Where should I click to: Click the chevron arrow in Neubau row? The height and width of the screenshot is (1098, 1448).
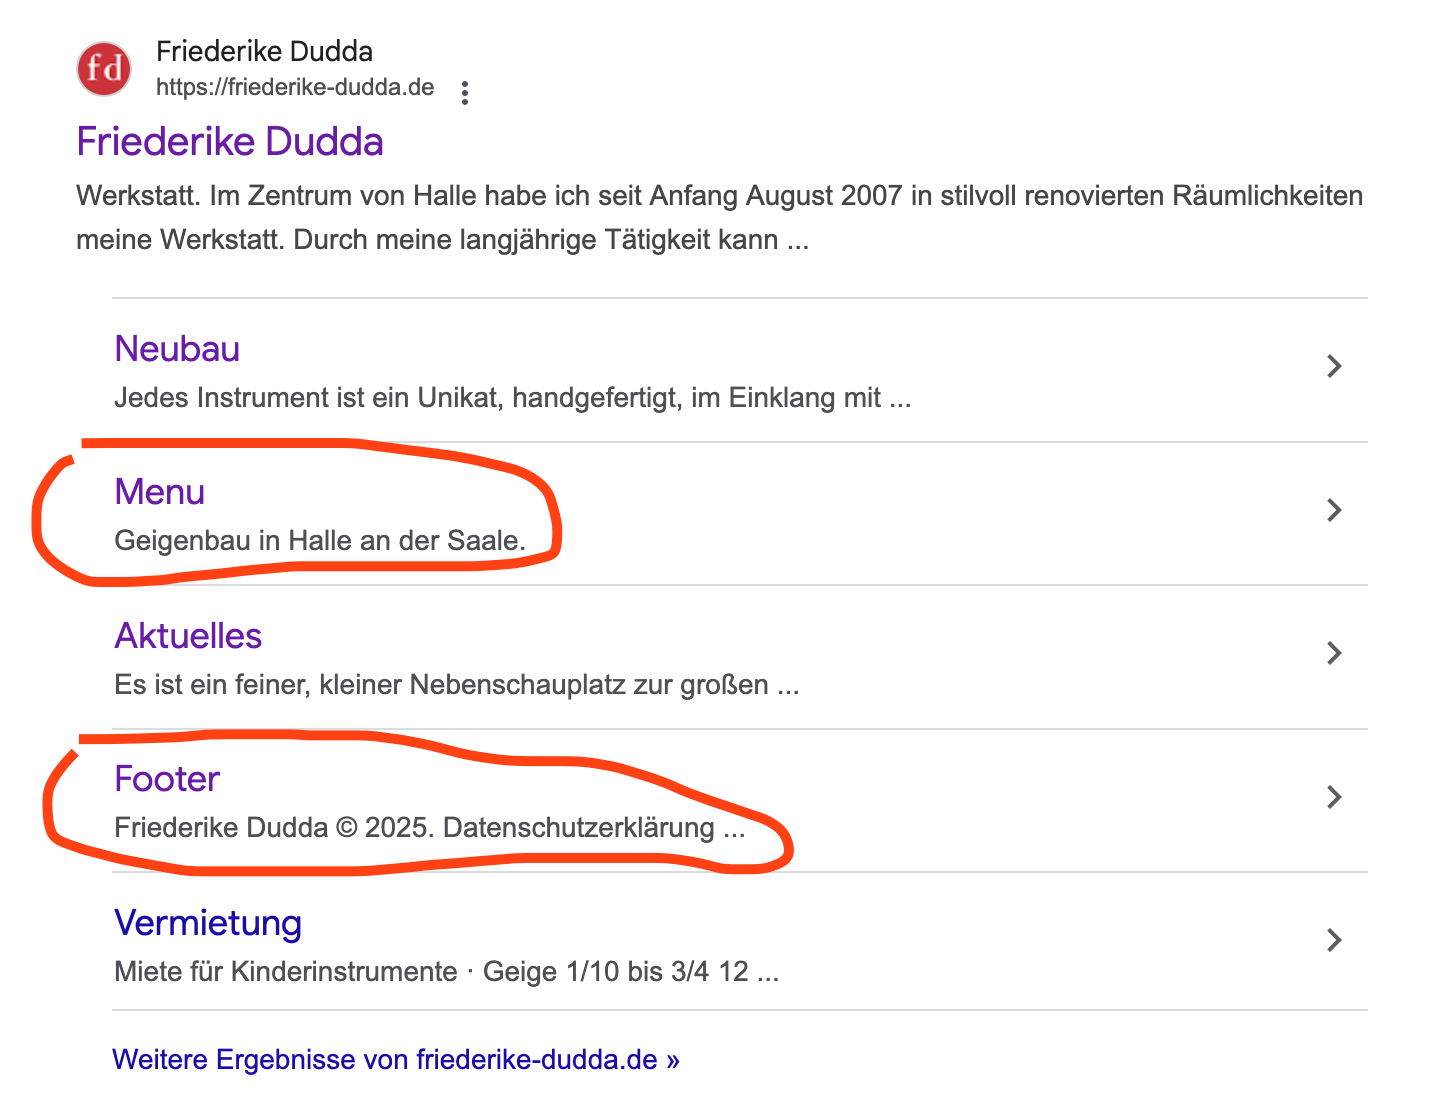tap(1334, 366)
